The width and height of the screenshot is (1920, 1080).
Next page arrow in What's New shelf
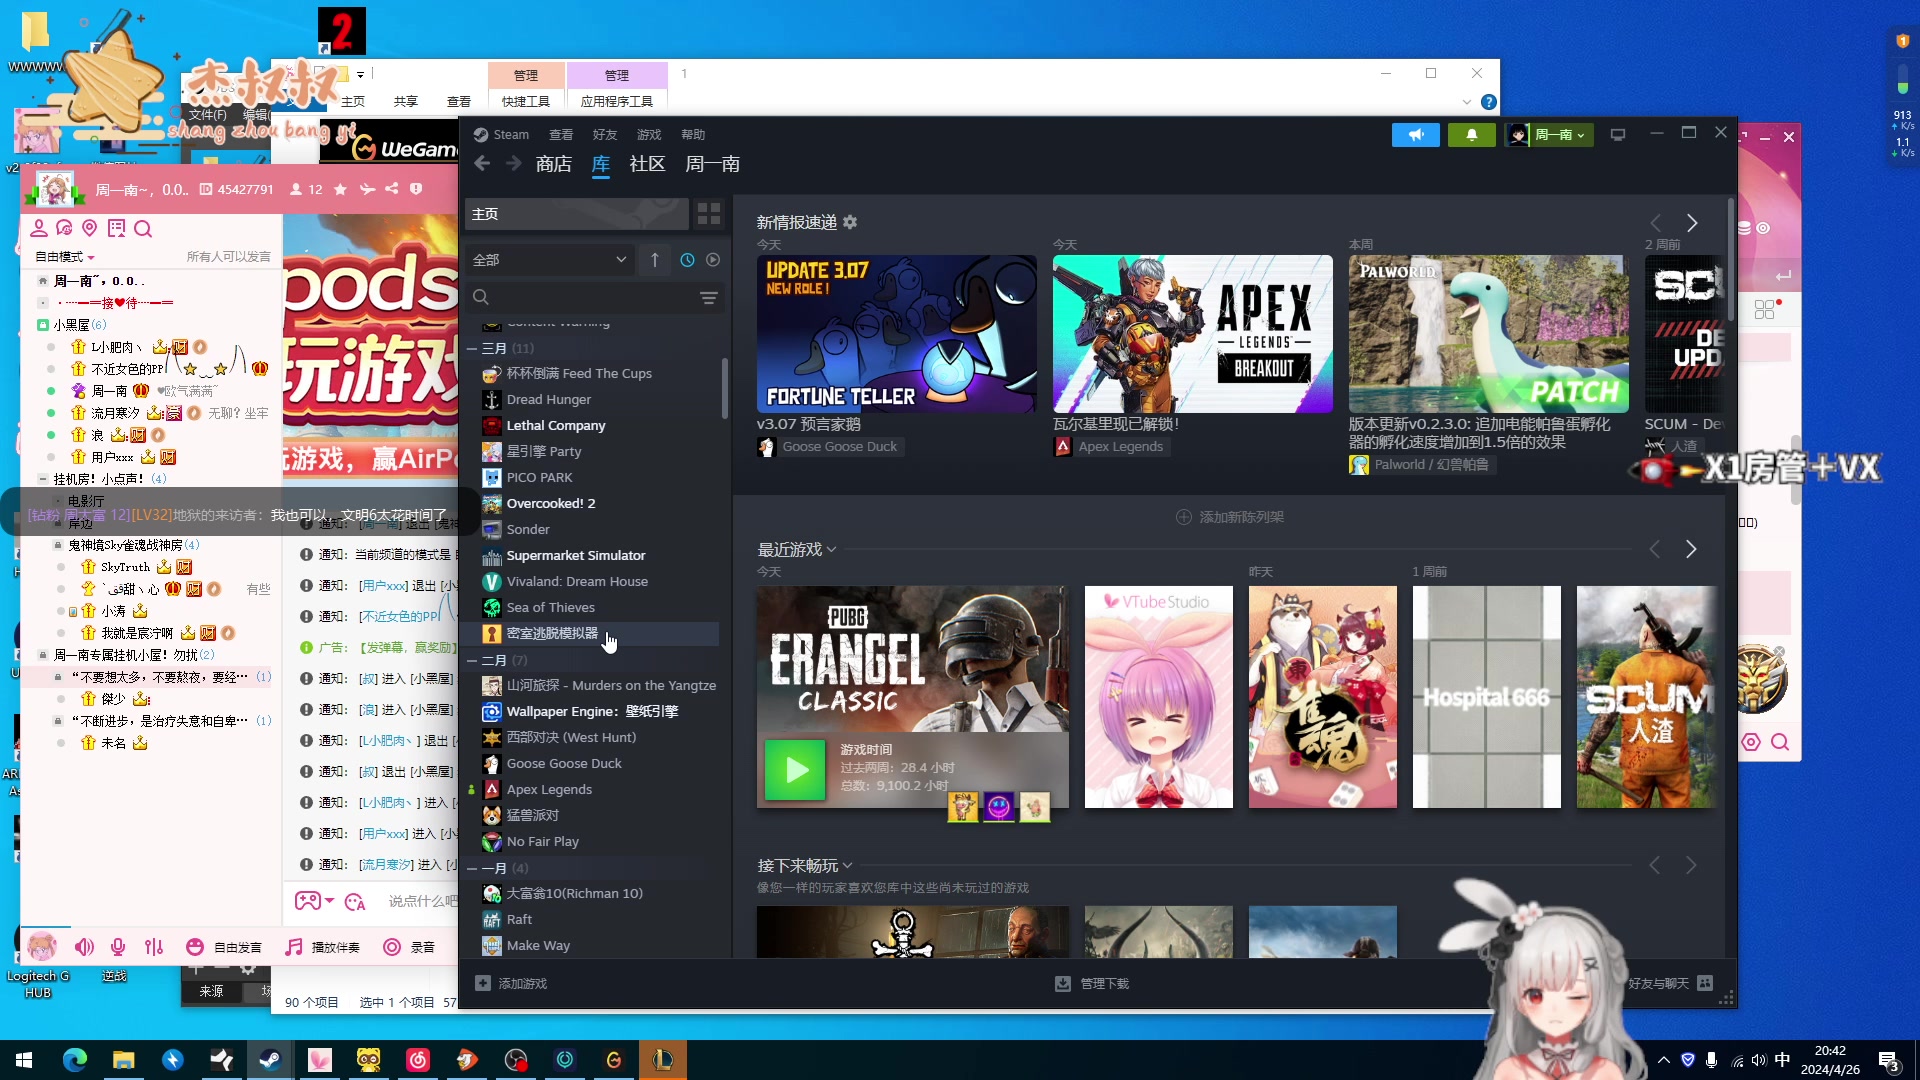pyautogui.click(x=1692, y=223)
